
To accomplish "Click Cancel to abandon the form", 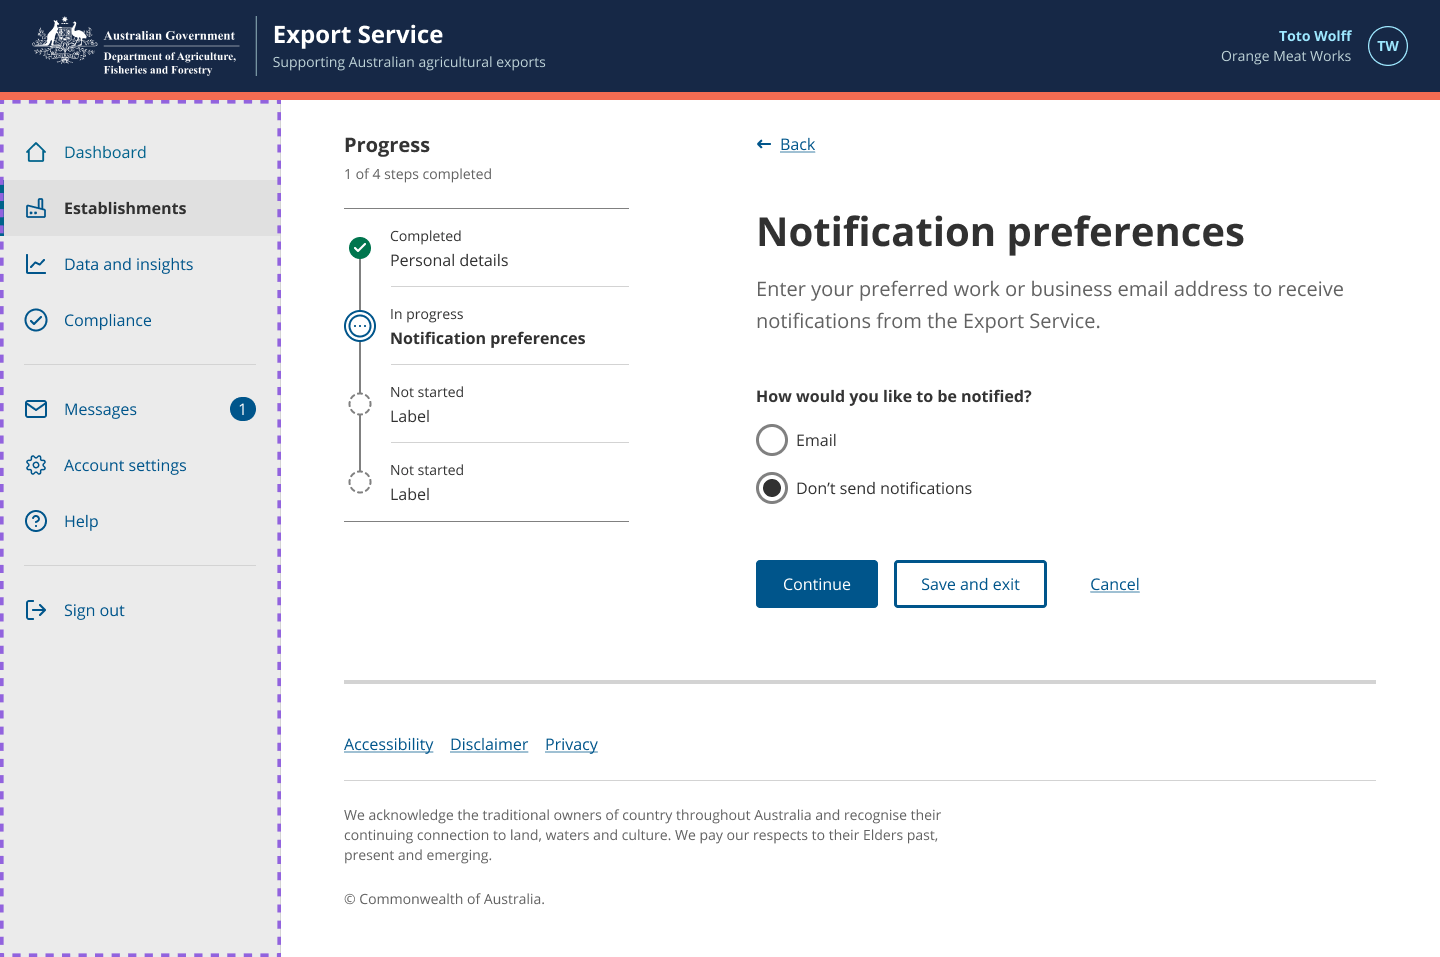I will click(x=1114, y=584).
